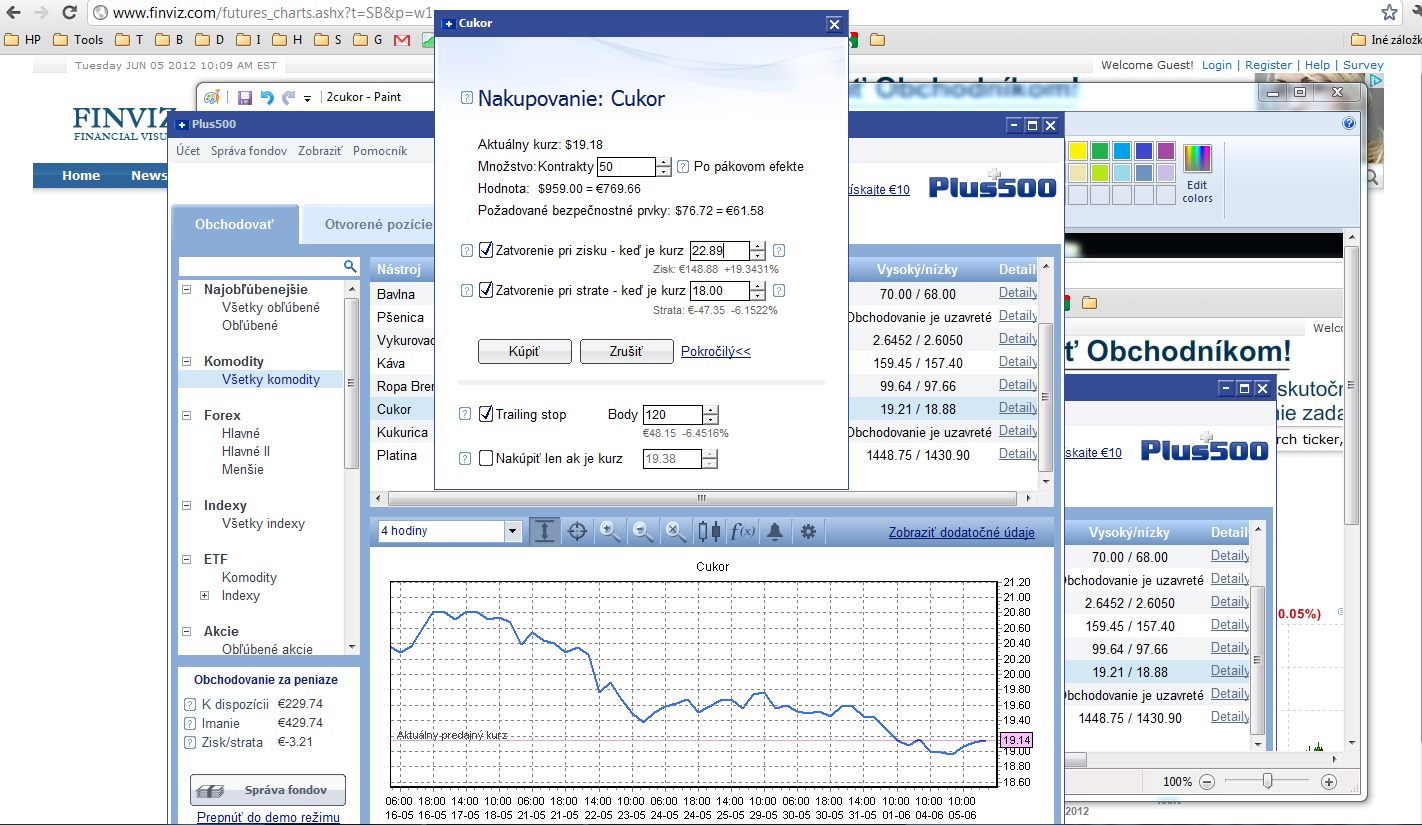Zoom in on the Cukor chart
The height and width of the screenshot is (825, 1422).
coord(610,531)
